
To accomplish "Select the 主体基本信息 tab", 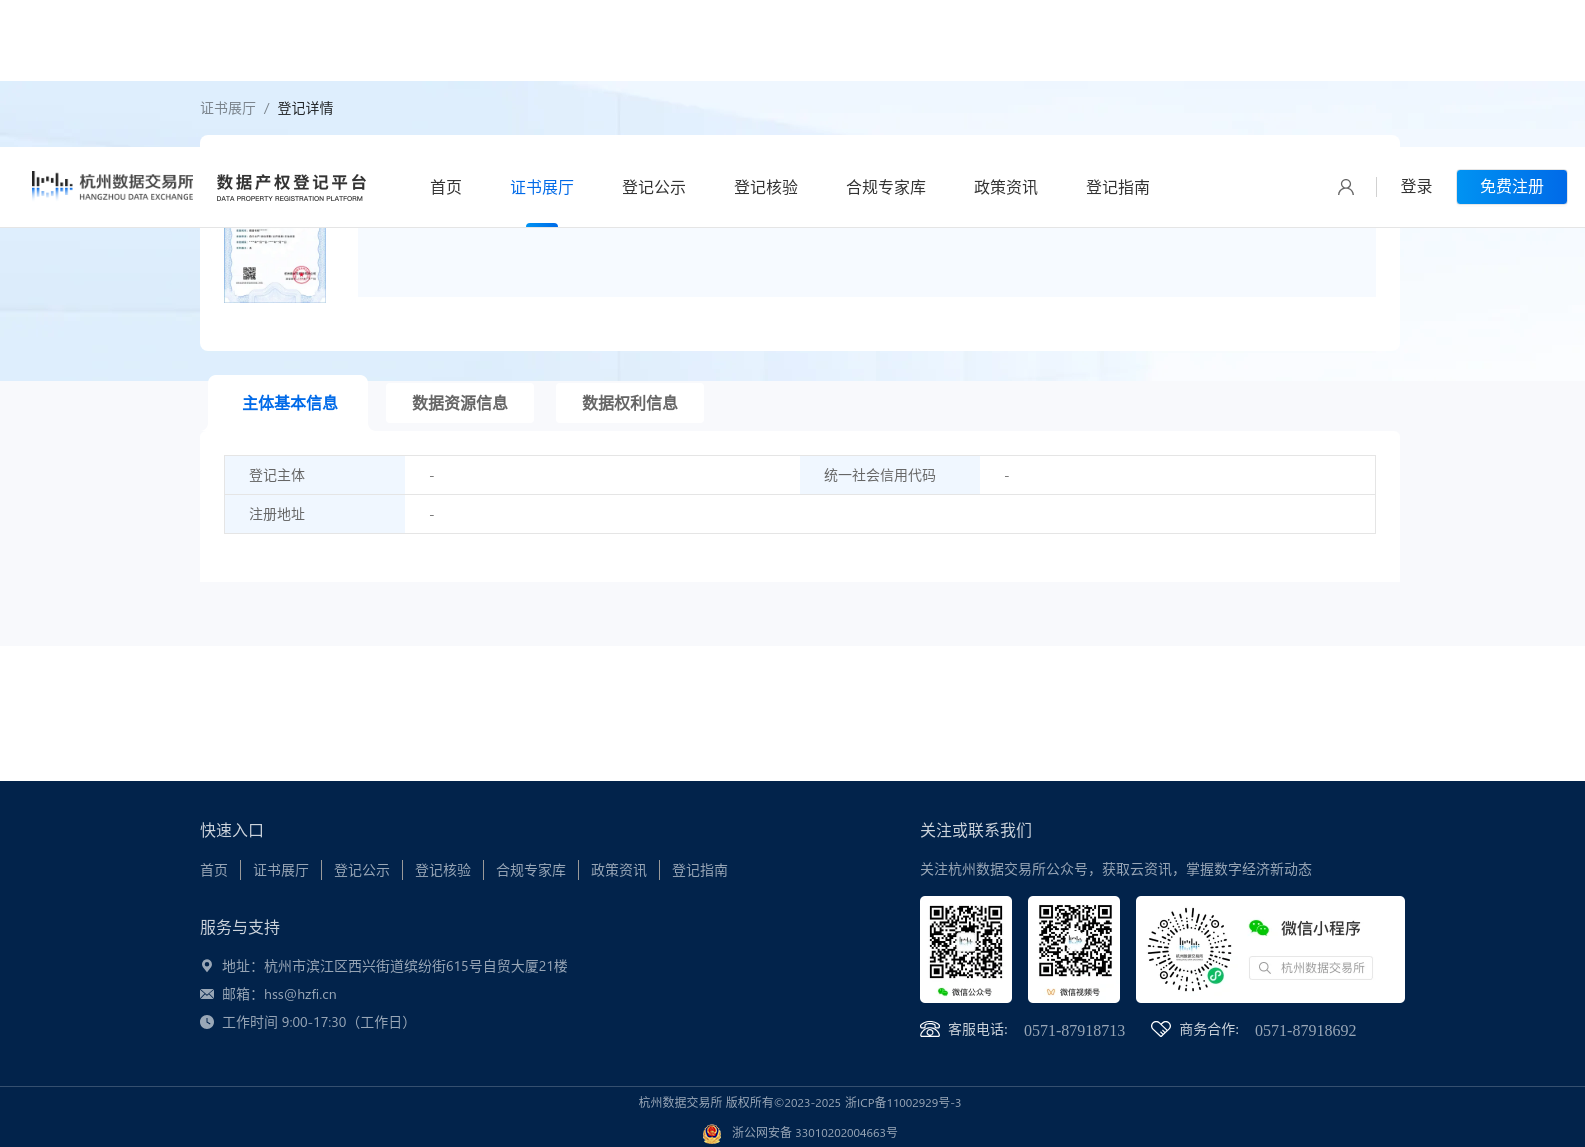I will point(290,403).
